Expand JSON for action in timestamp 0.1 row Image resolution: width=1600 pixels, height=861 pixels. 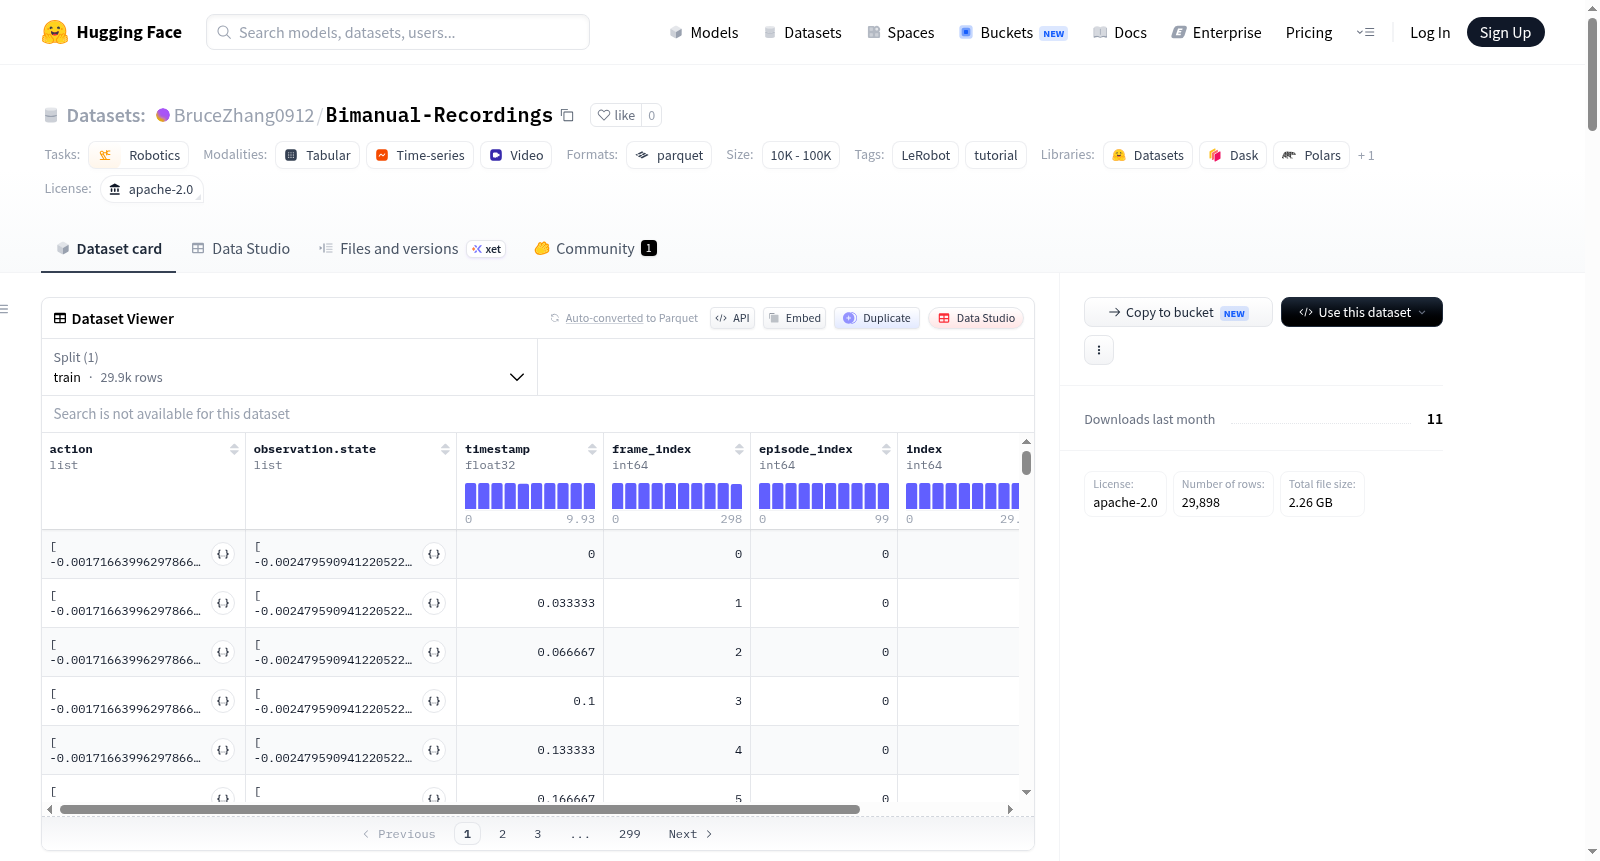pyautogui.click(x=223, y=701)
